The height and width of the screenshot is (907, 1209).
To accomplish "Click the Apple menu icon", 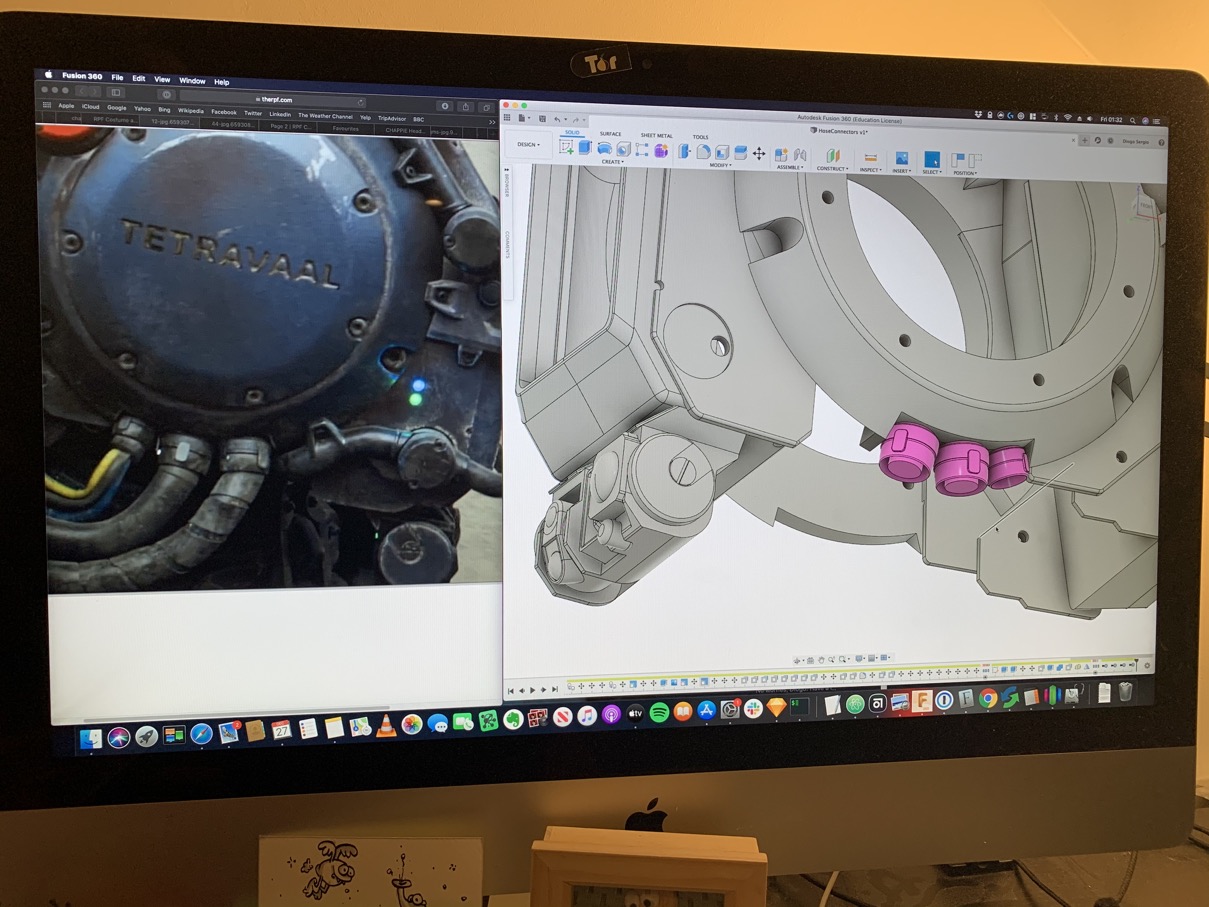I will [x=47, y=74].
